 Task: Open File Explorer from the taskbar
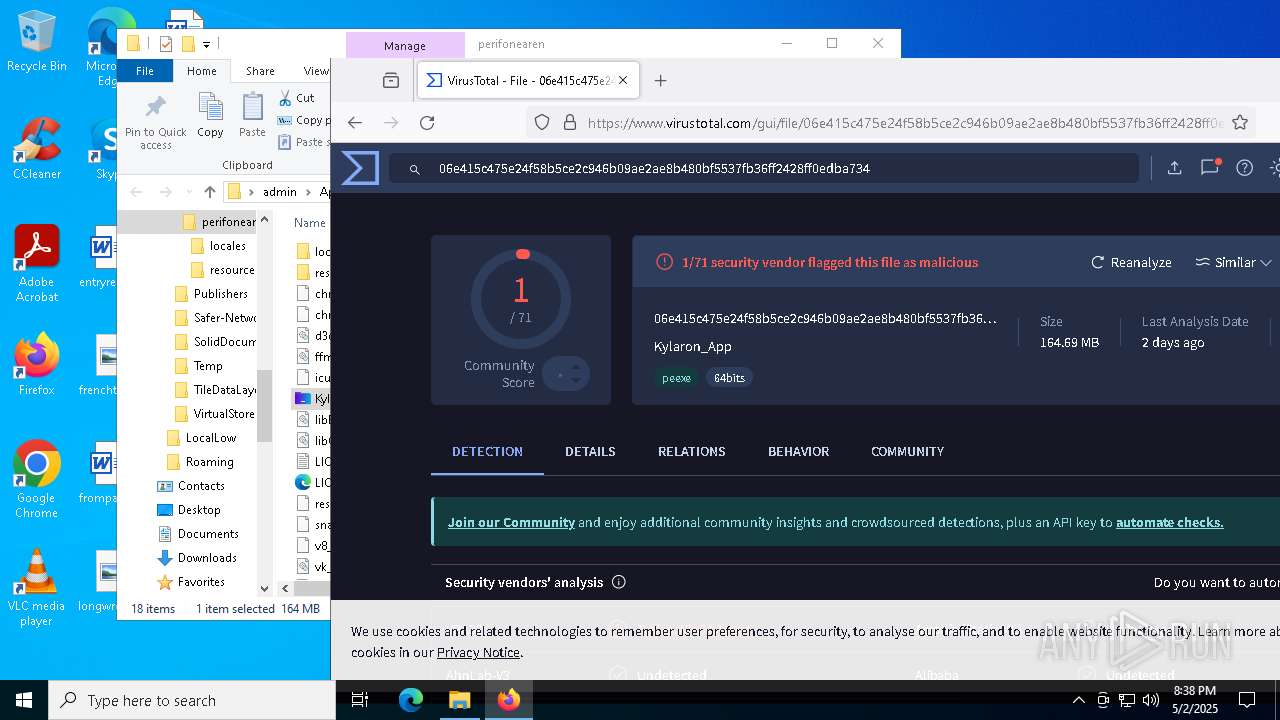459,700
